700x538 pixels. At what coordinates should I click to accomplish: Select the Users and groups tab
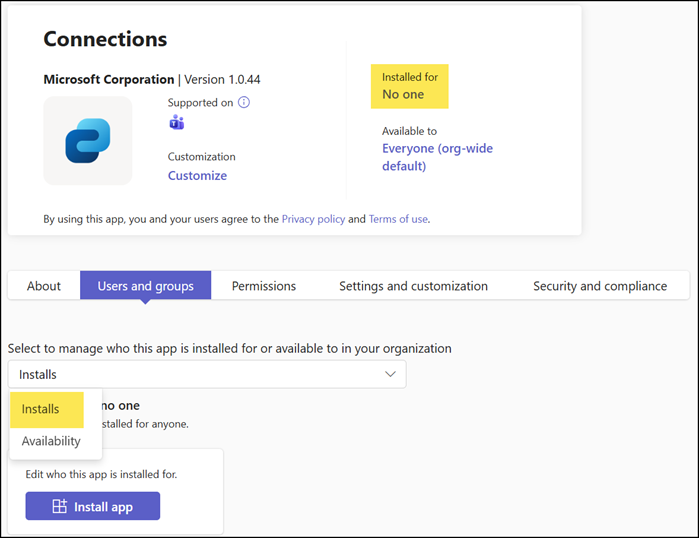(146, 286)
